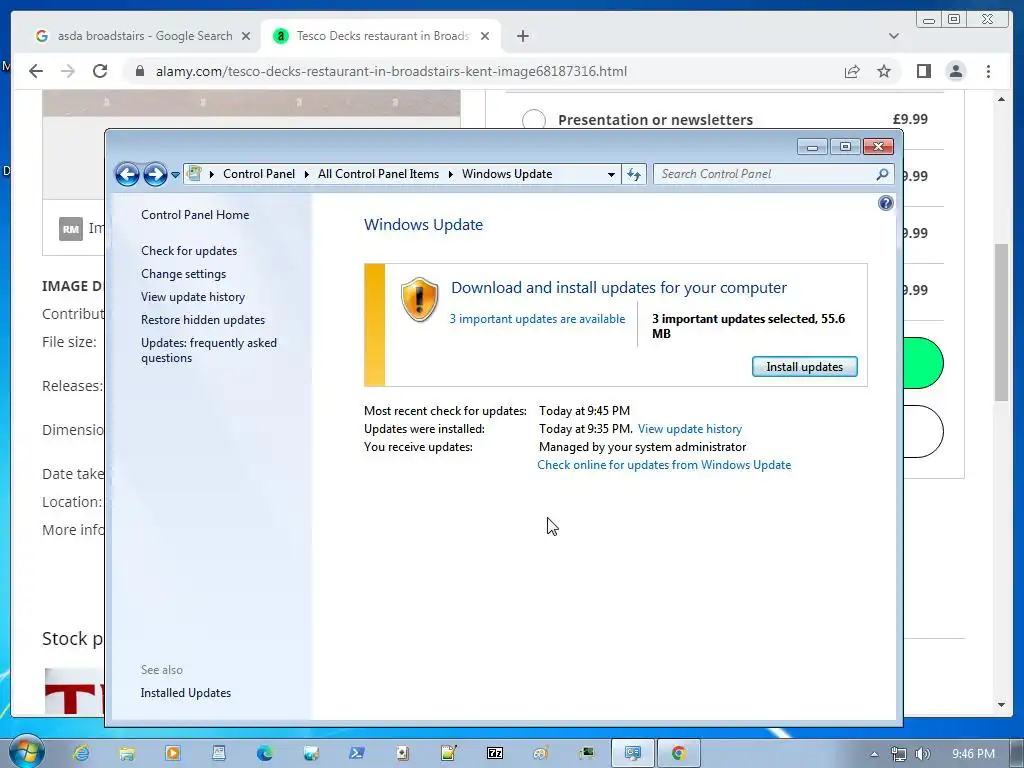The width and height of the screenshot is (1024, 768).
Task: Click Install updates button
Action: tap(805, 367)
